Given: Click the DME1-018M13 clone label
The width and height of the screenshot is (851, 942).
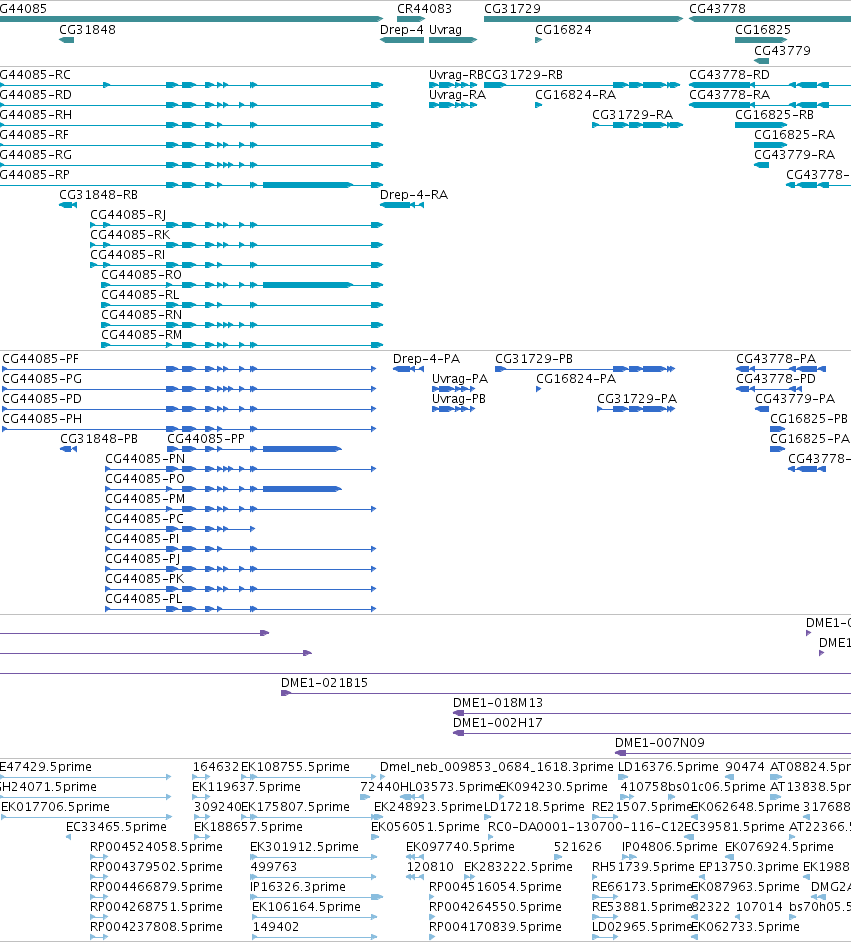Looking at the screenshot, I should (498, 702).
